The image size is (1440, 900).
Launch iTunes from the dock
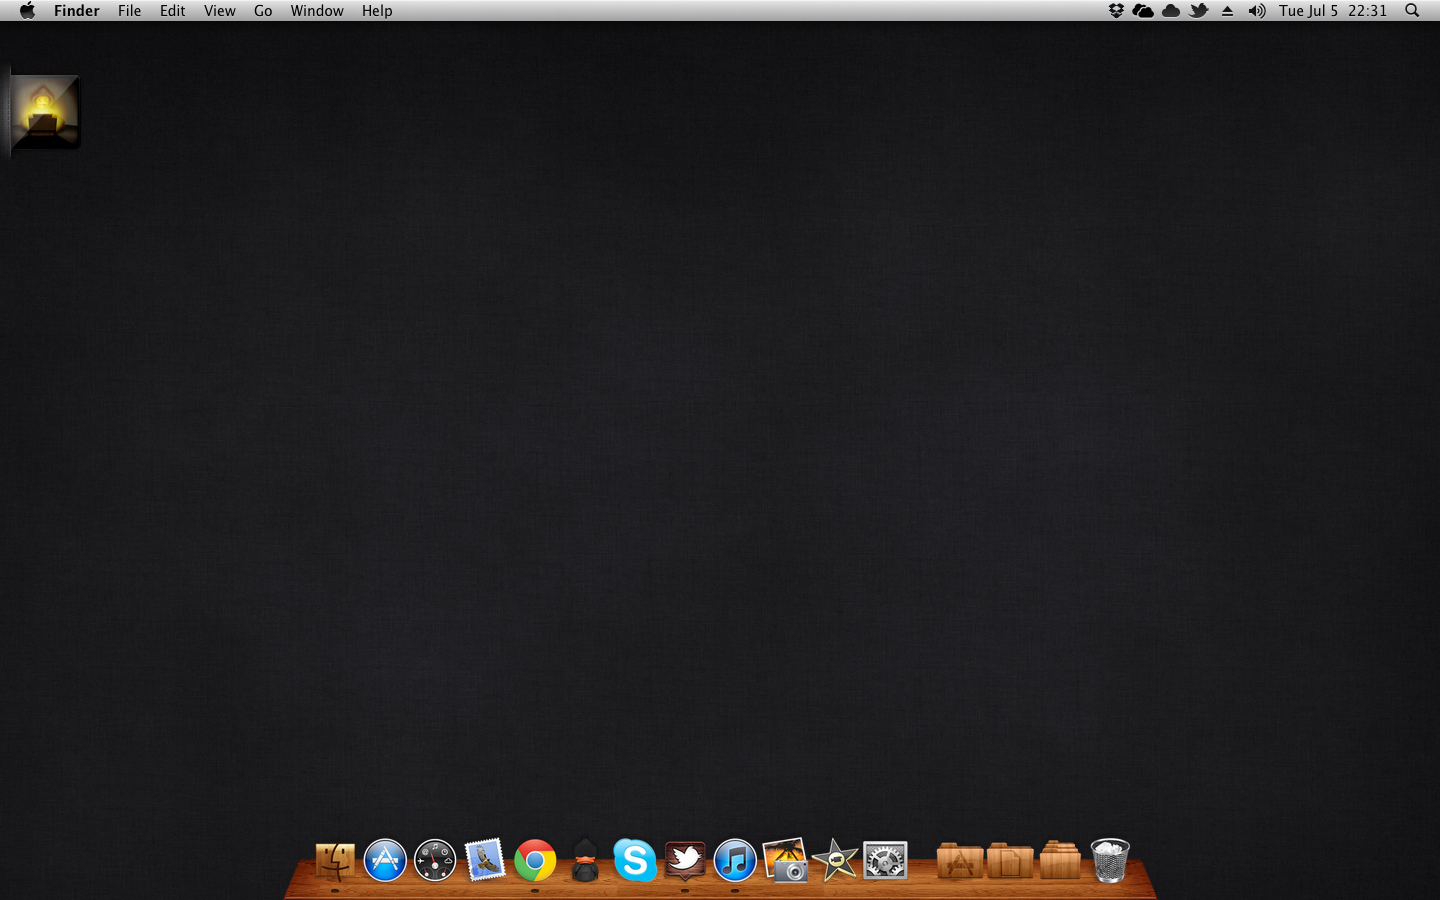tap(735, 860)
